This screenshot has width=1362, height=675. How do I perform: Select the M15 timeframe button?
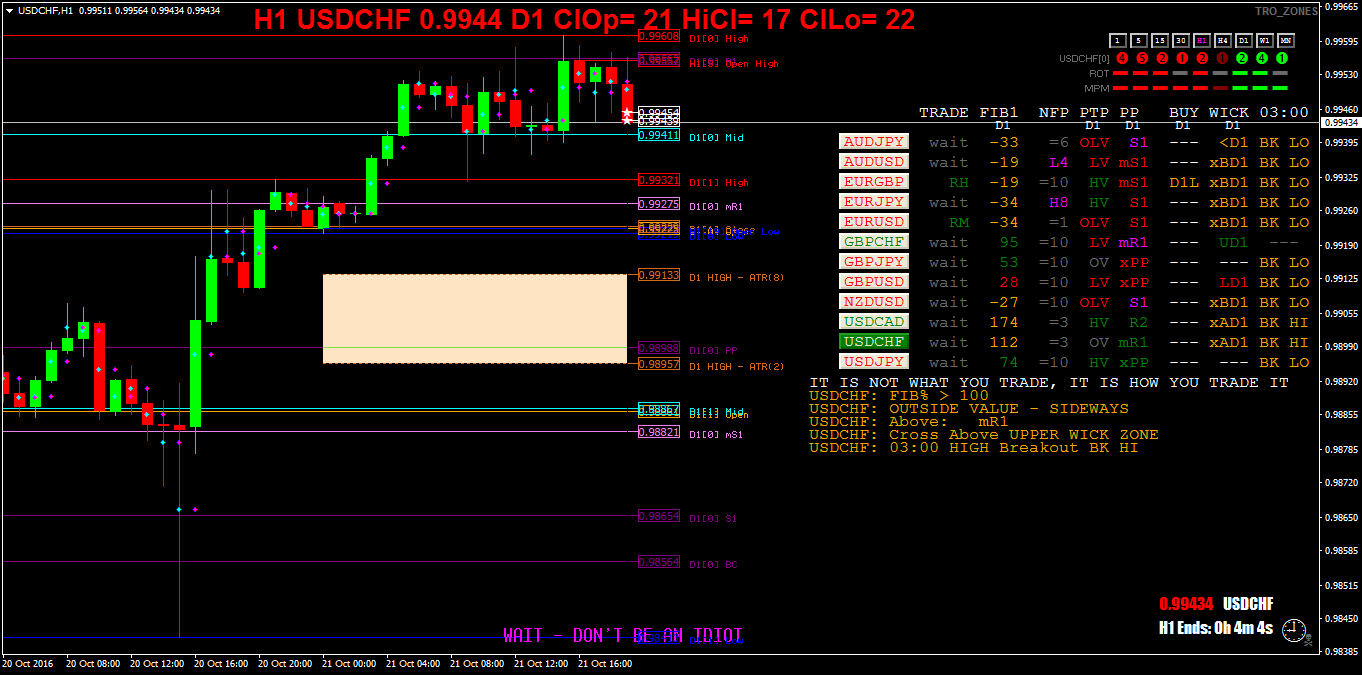click(x=1159, y=41)
